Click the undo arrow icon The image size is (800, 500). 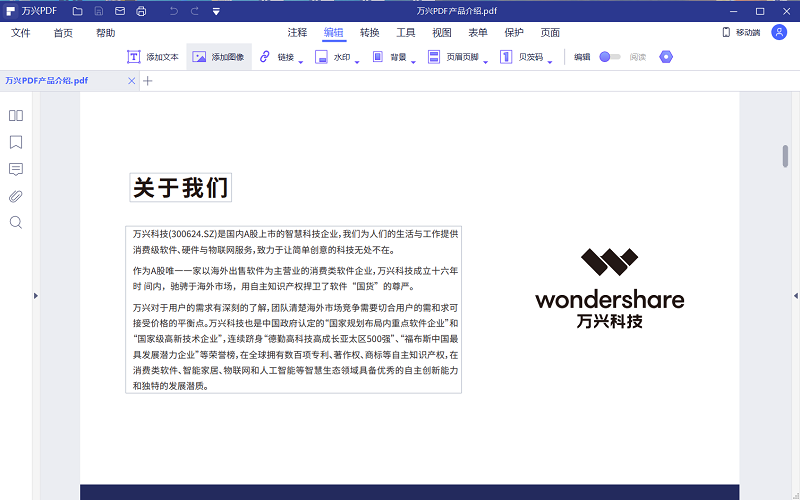tap(173, 11)
